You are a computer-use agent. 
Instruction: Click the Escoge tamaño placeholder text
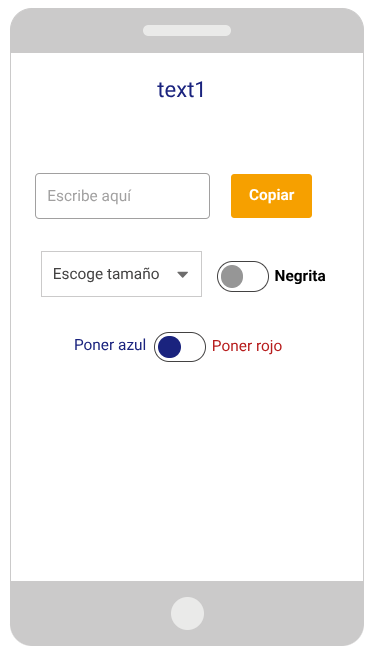point(106,274)
